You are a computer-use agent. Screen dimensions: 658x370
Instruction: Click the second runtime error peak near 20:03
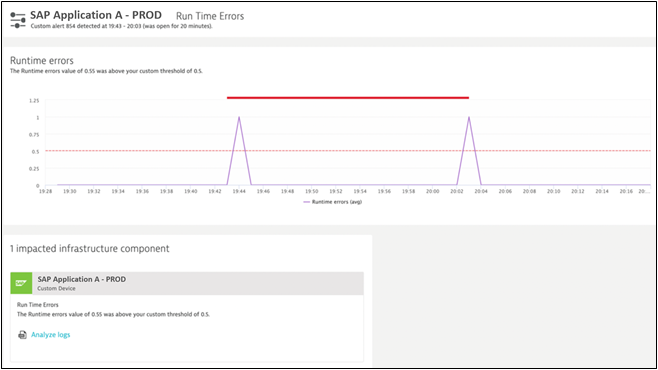[469, 117]
